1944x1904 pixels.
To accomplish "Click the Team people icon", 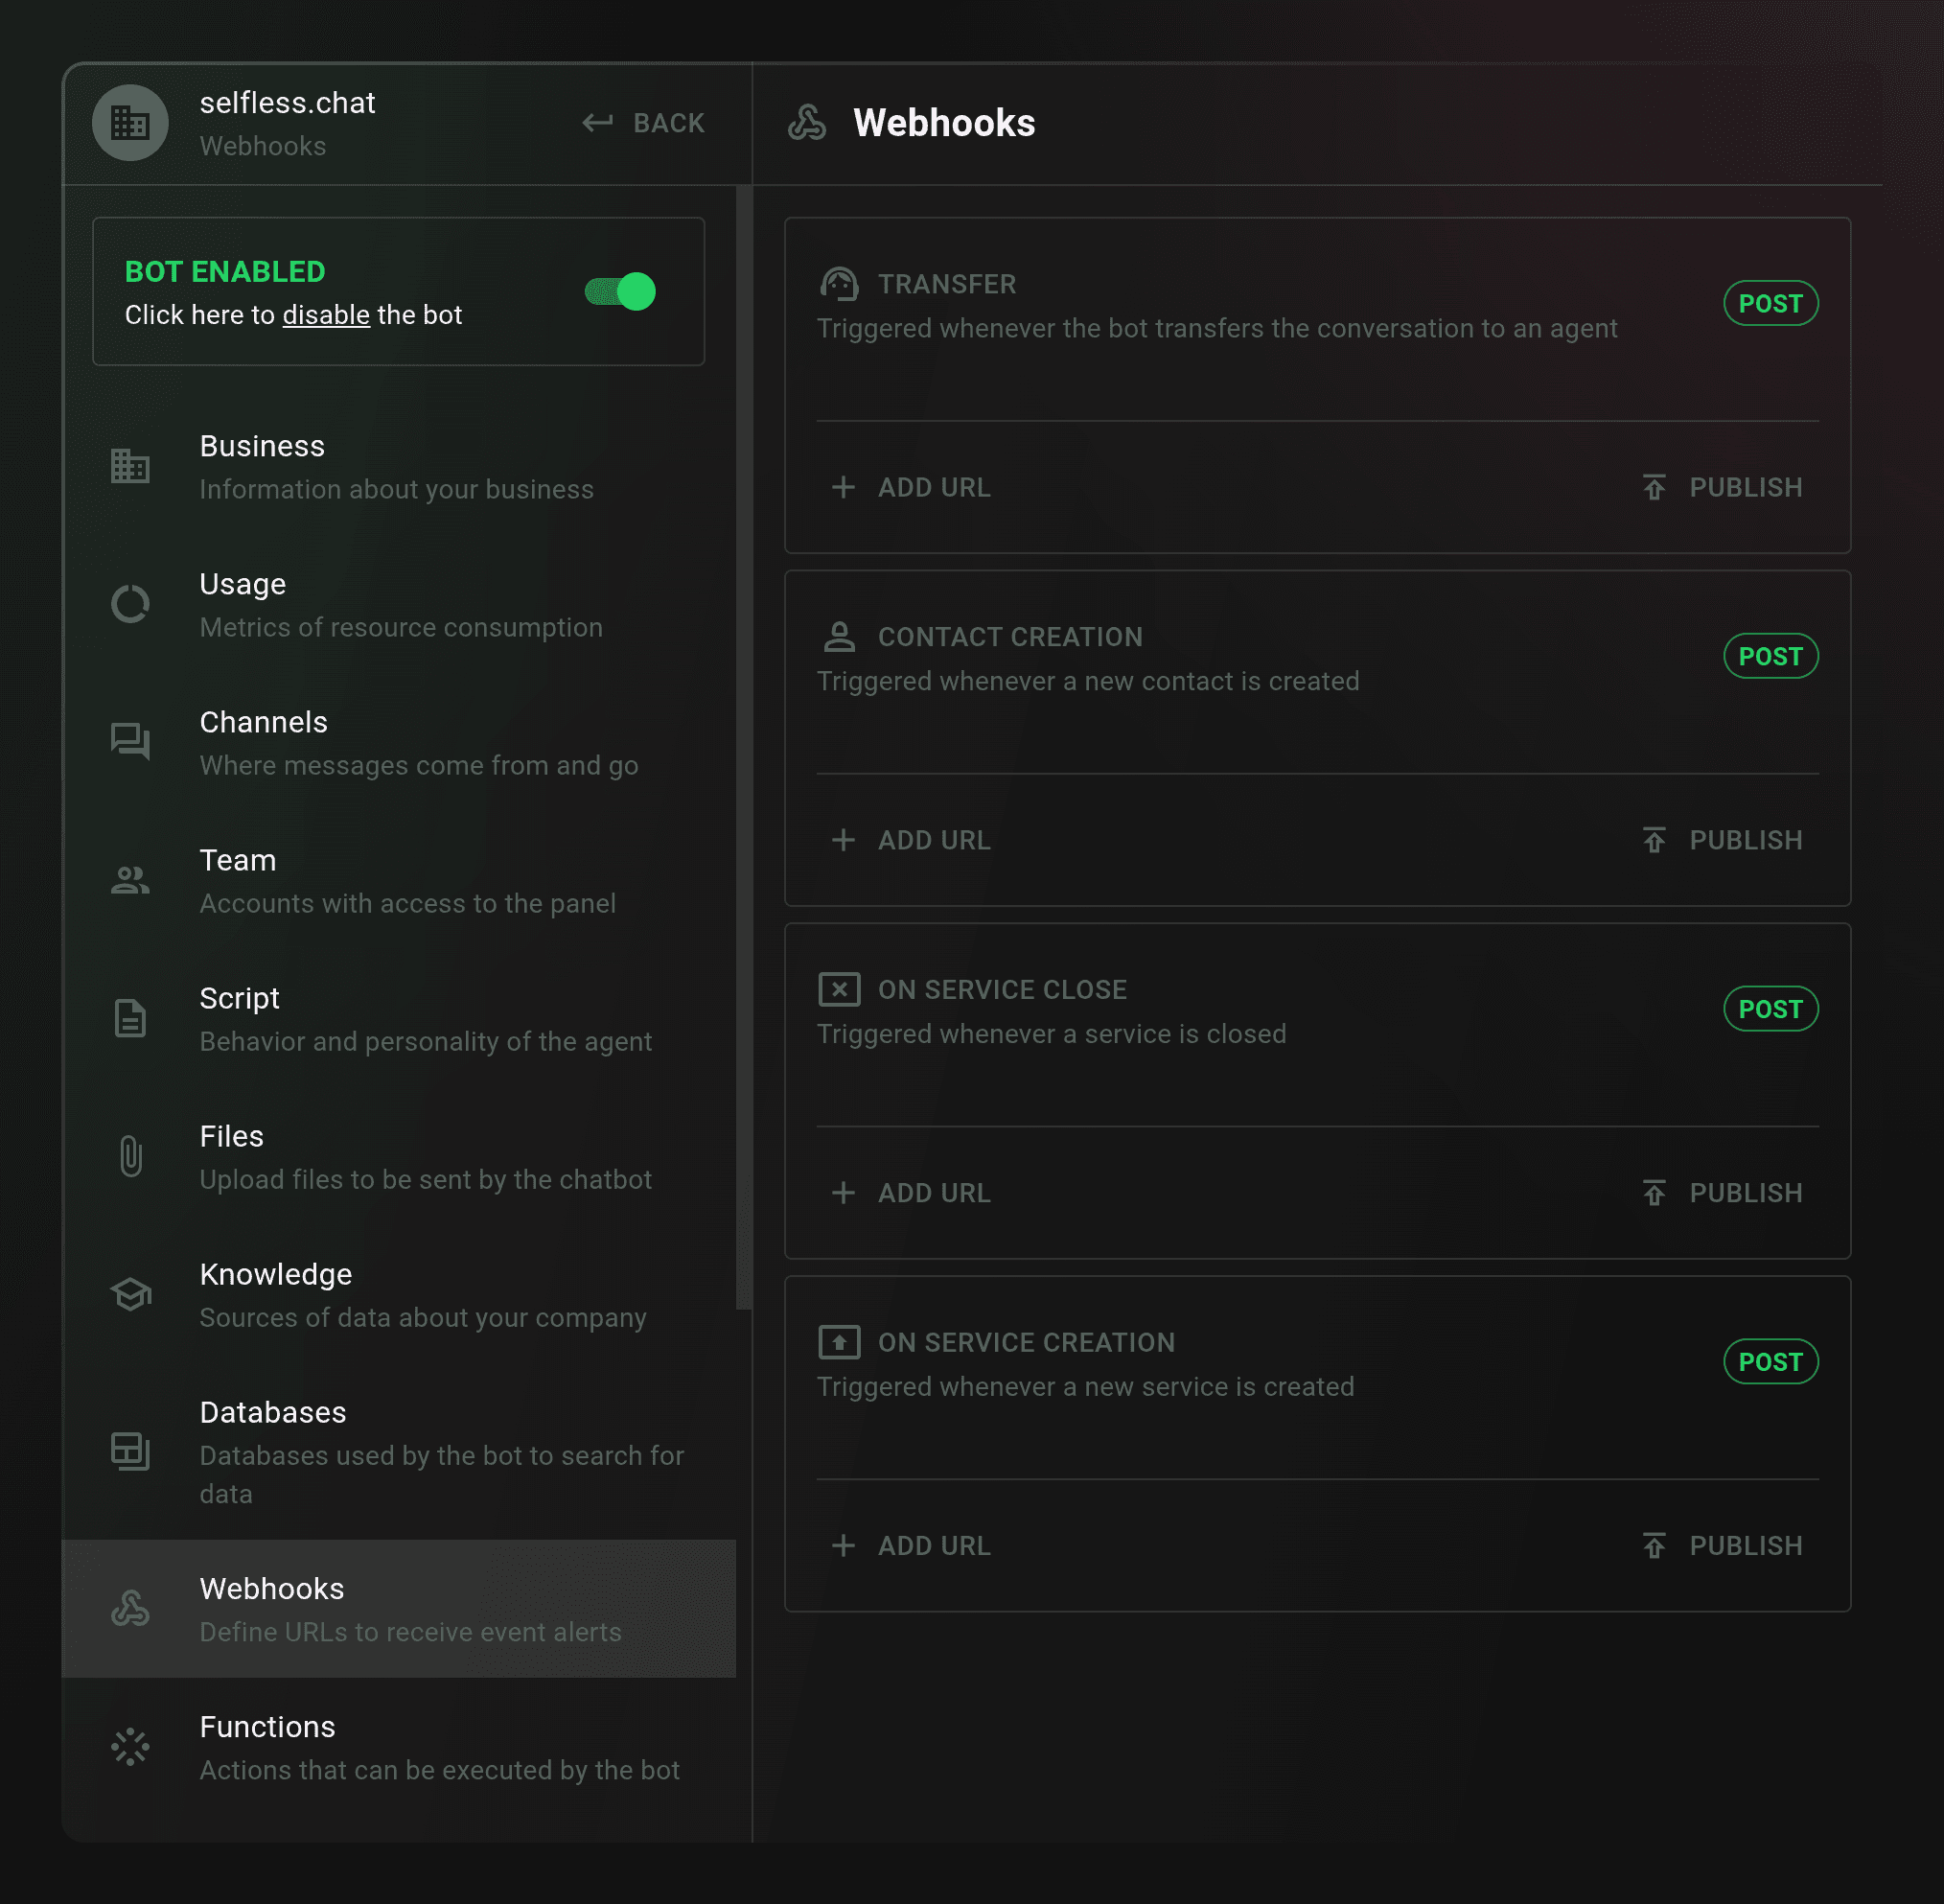I will pos(130,880).
